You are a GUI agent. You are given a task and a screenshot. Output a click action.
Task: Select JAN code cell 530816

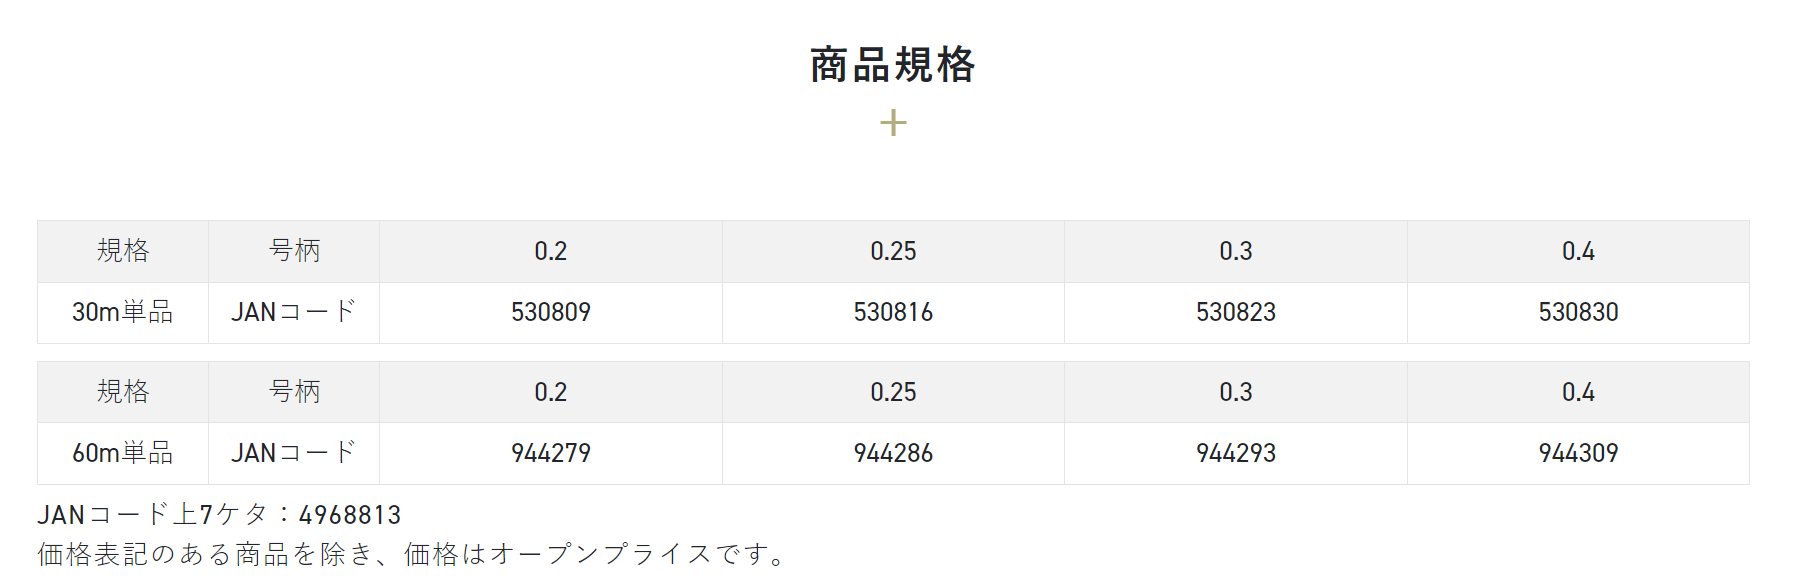893,313
